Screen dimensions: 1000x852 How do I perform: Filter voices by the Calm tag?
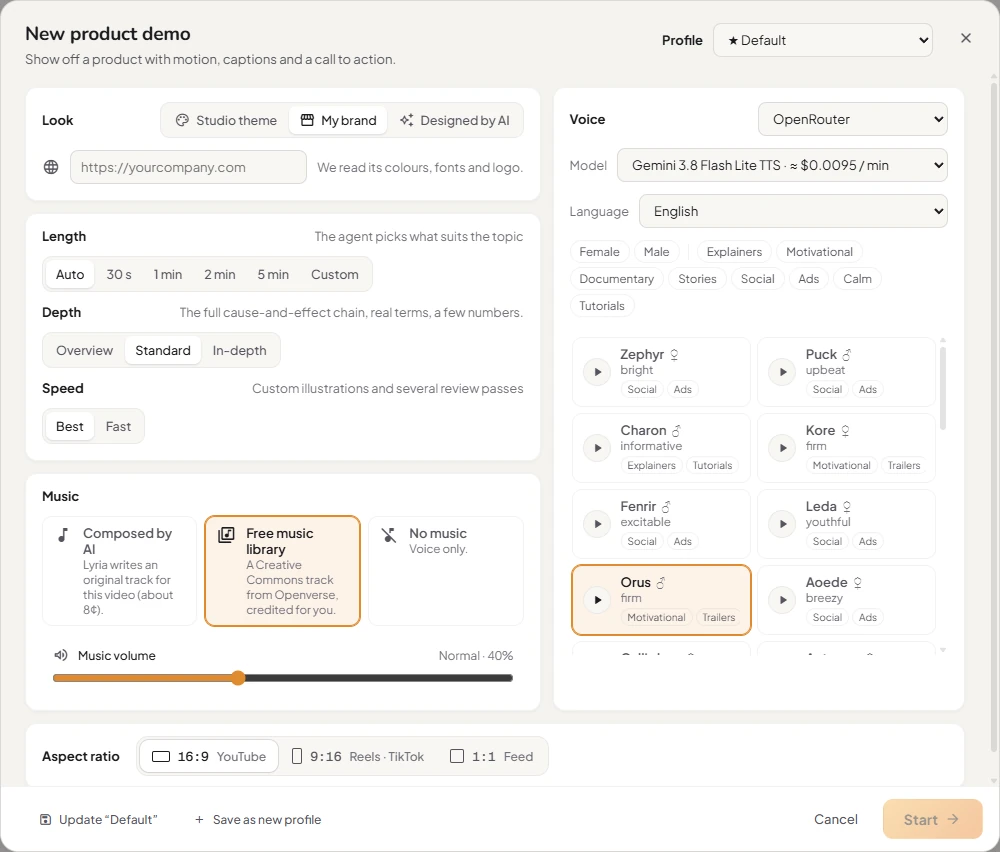[857, 279]
